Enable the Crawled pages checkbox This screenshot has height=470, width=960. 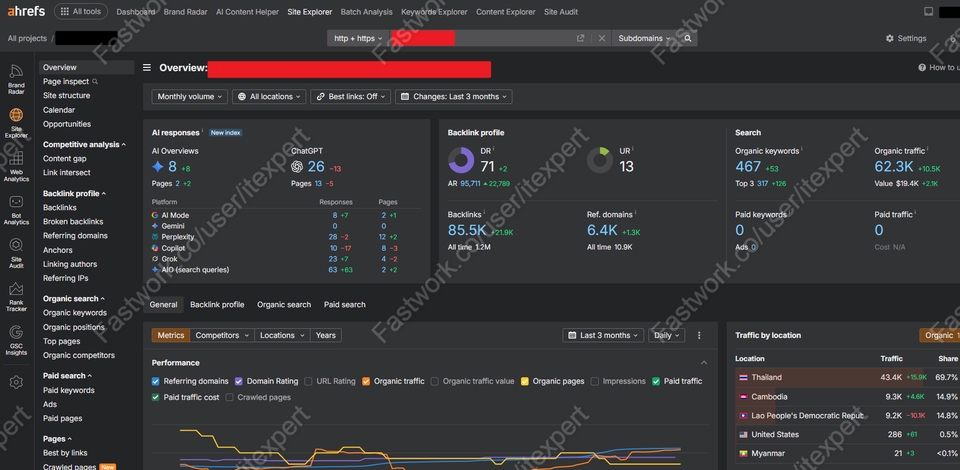tap(230, 397)
